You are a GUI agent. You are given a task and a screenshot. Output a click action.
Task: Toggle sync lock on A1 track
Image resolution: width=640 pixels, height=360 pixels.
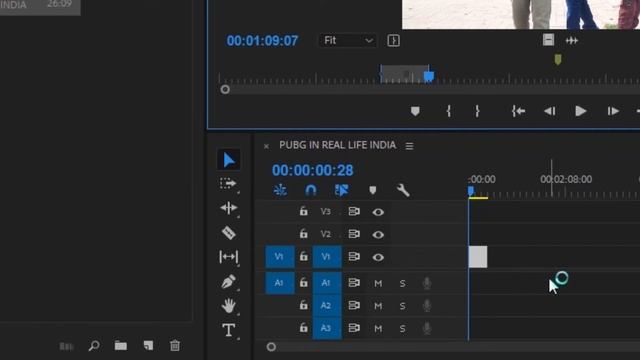354,282
